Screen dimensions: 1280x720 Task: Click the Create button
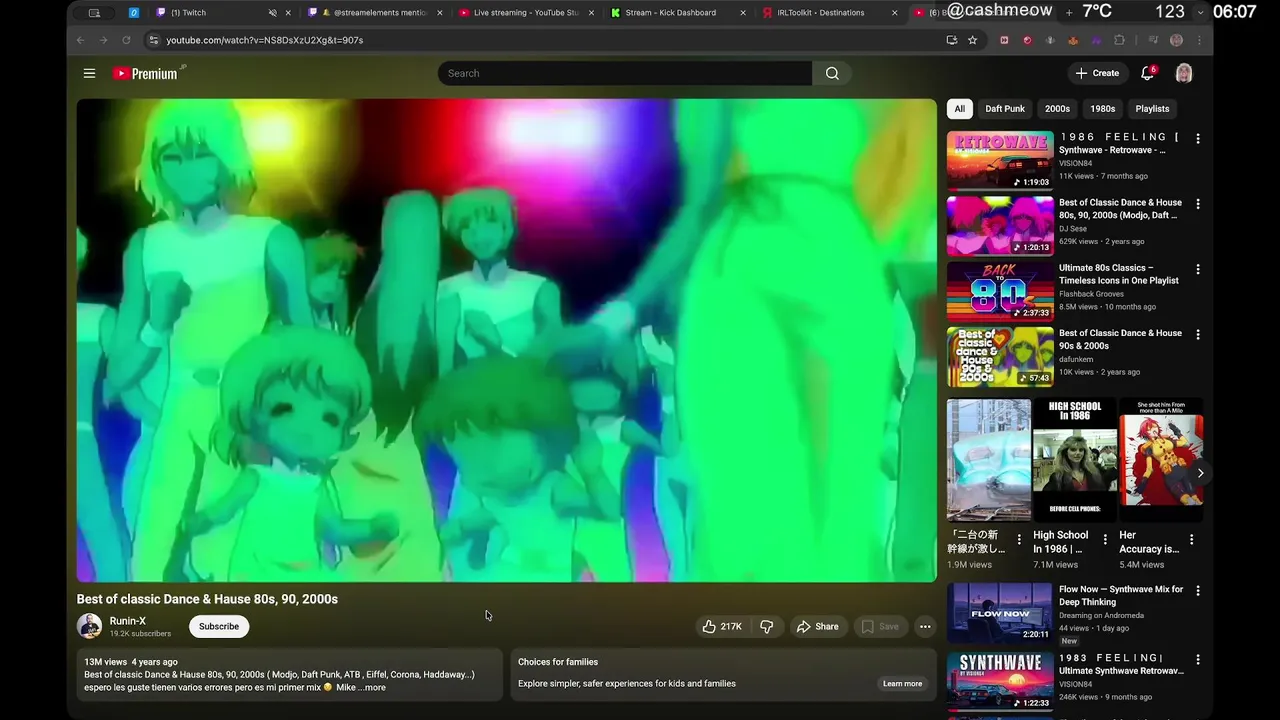(1097, 73)
